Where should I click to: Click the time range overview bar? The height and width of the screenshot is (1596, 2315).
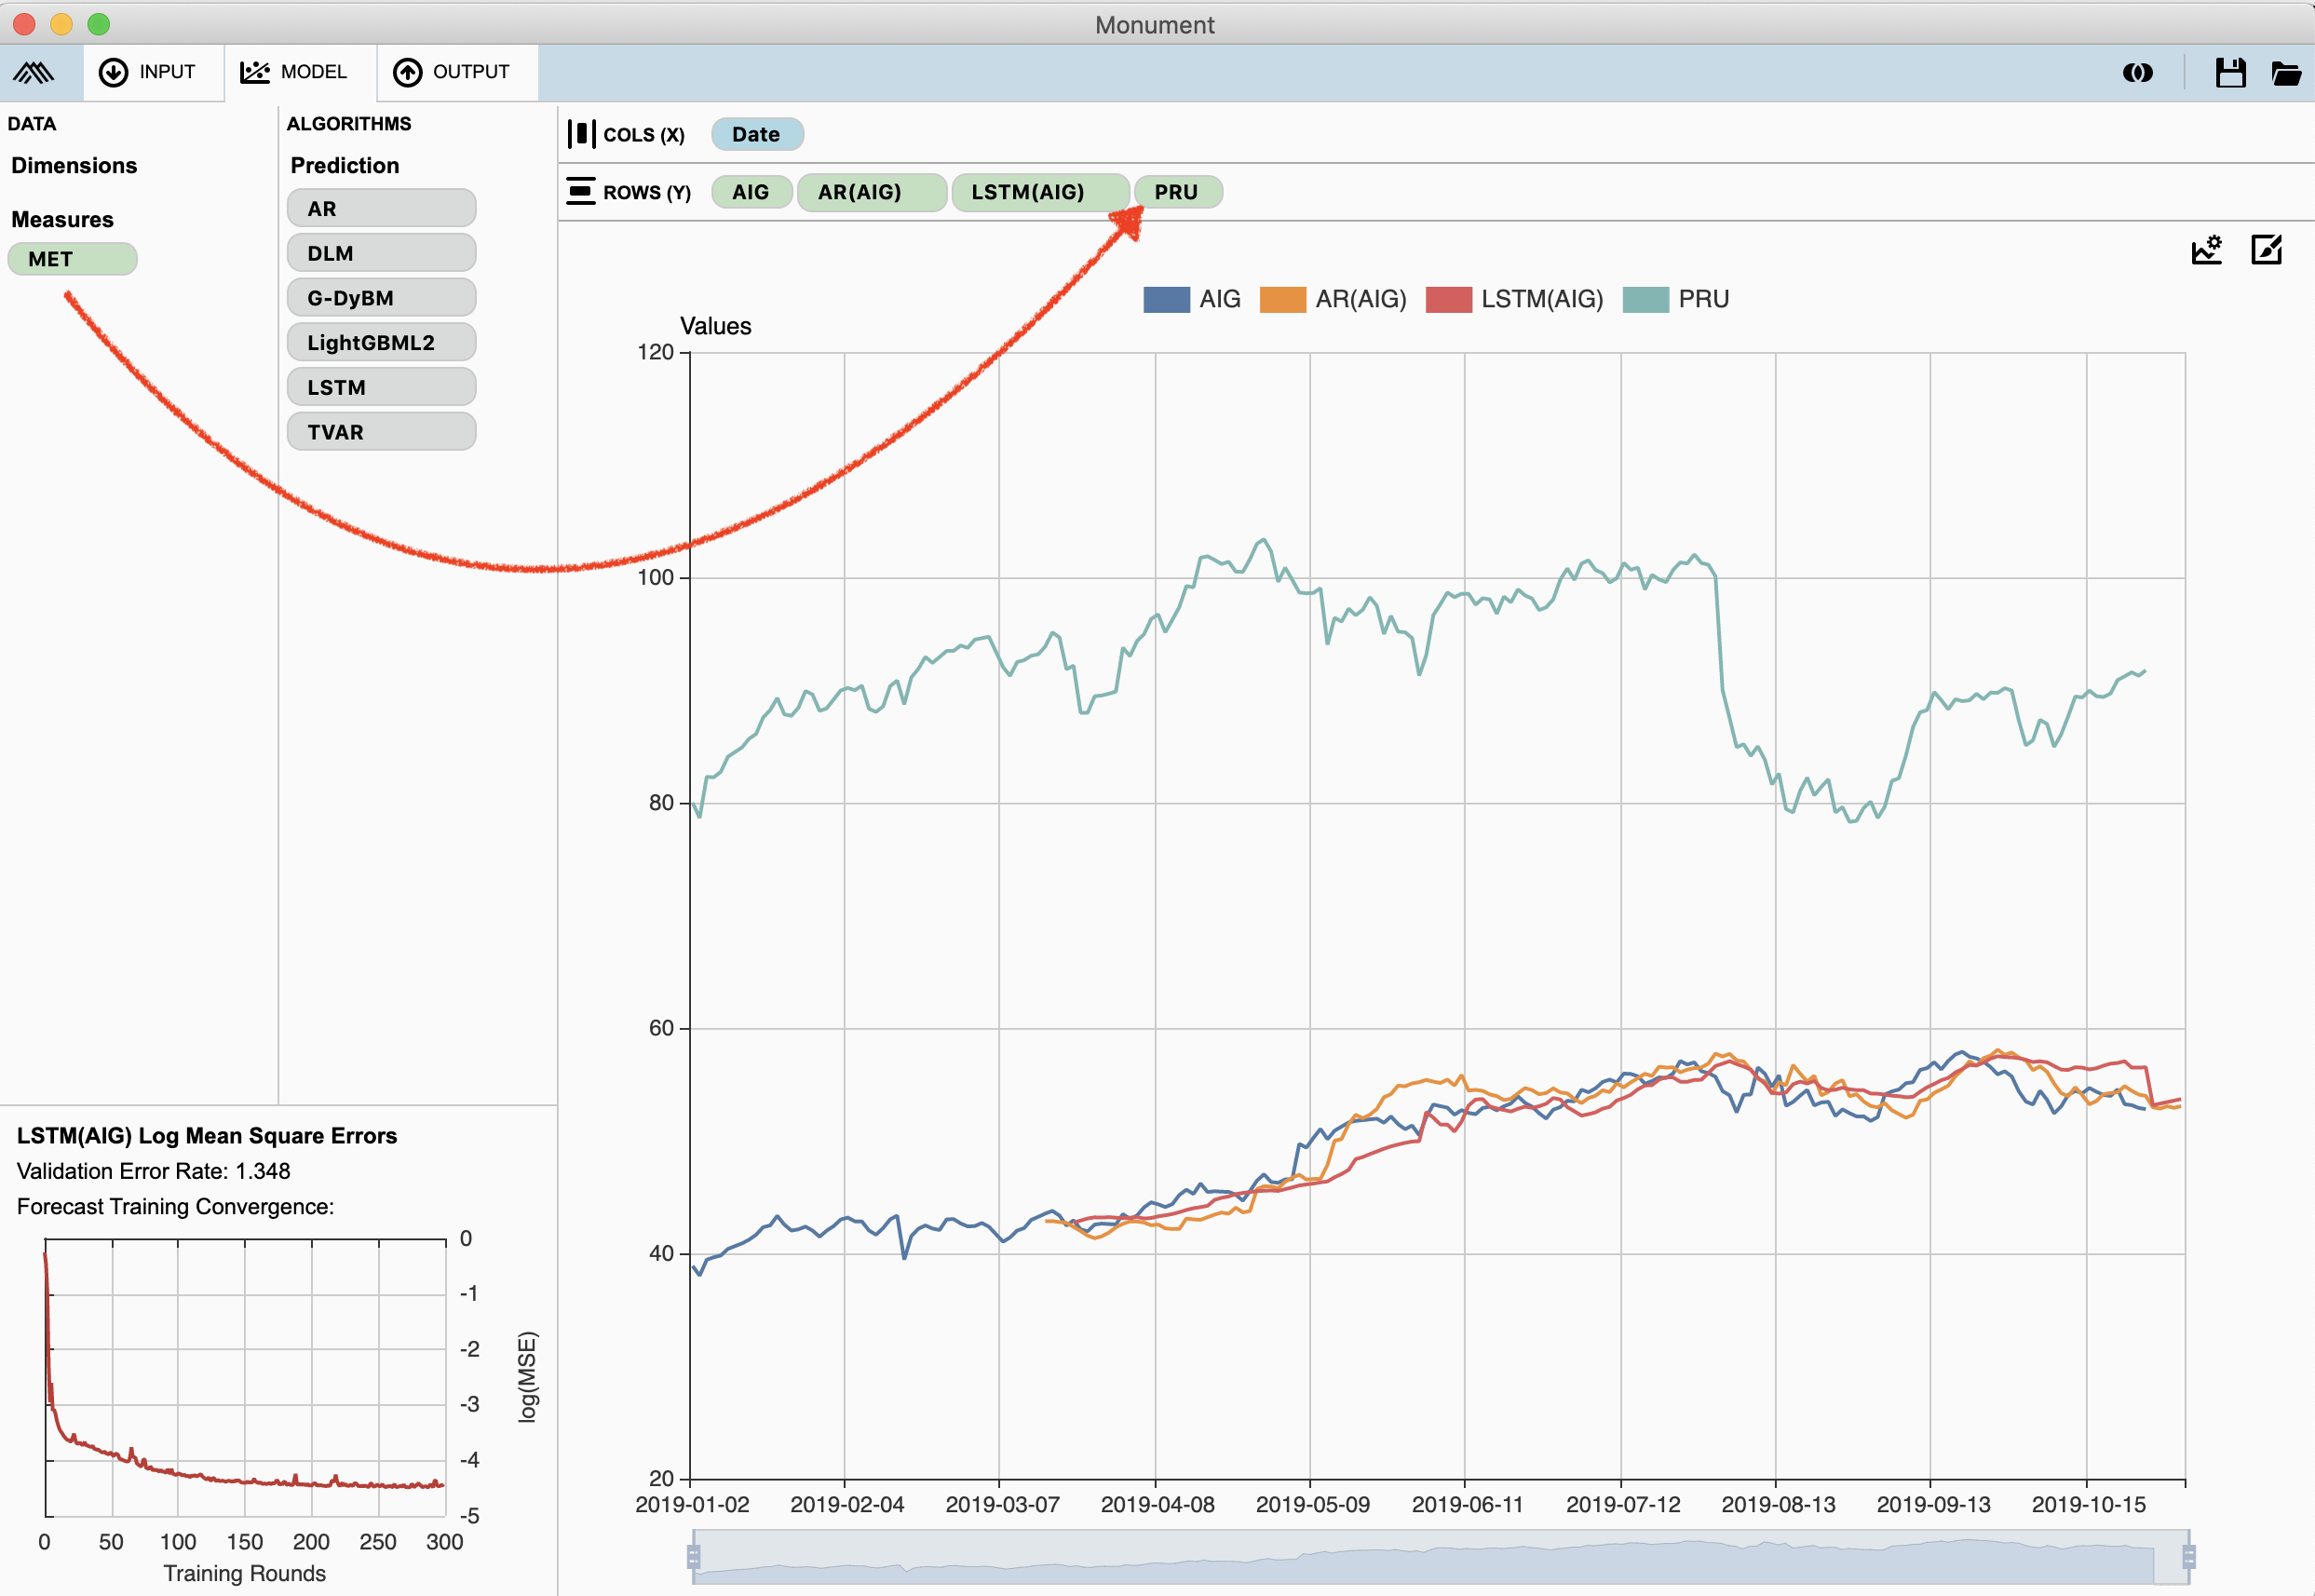pos(1441,1556)
